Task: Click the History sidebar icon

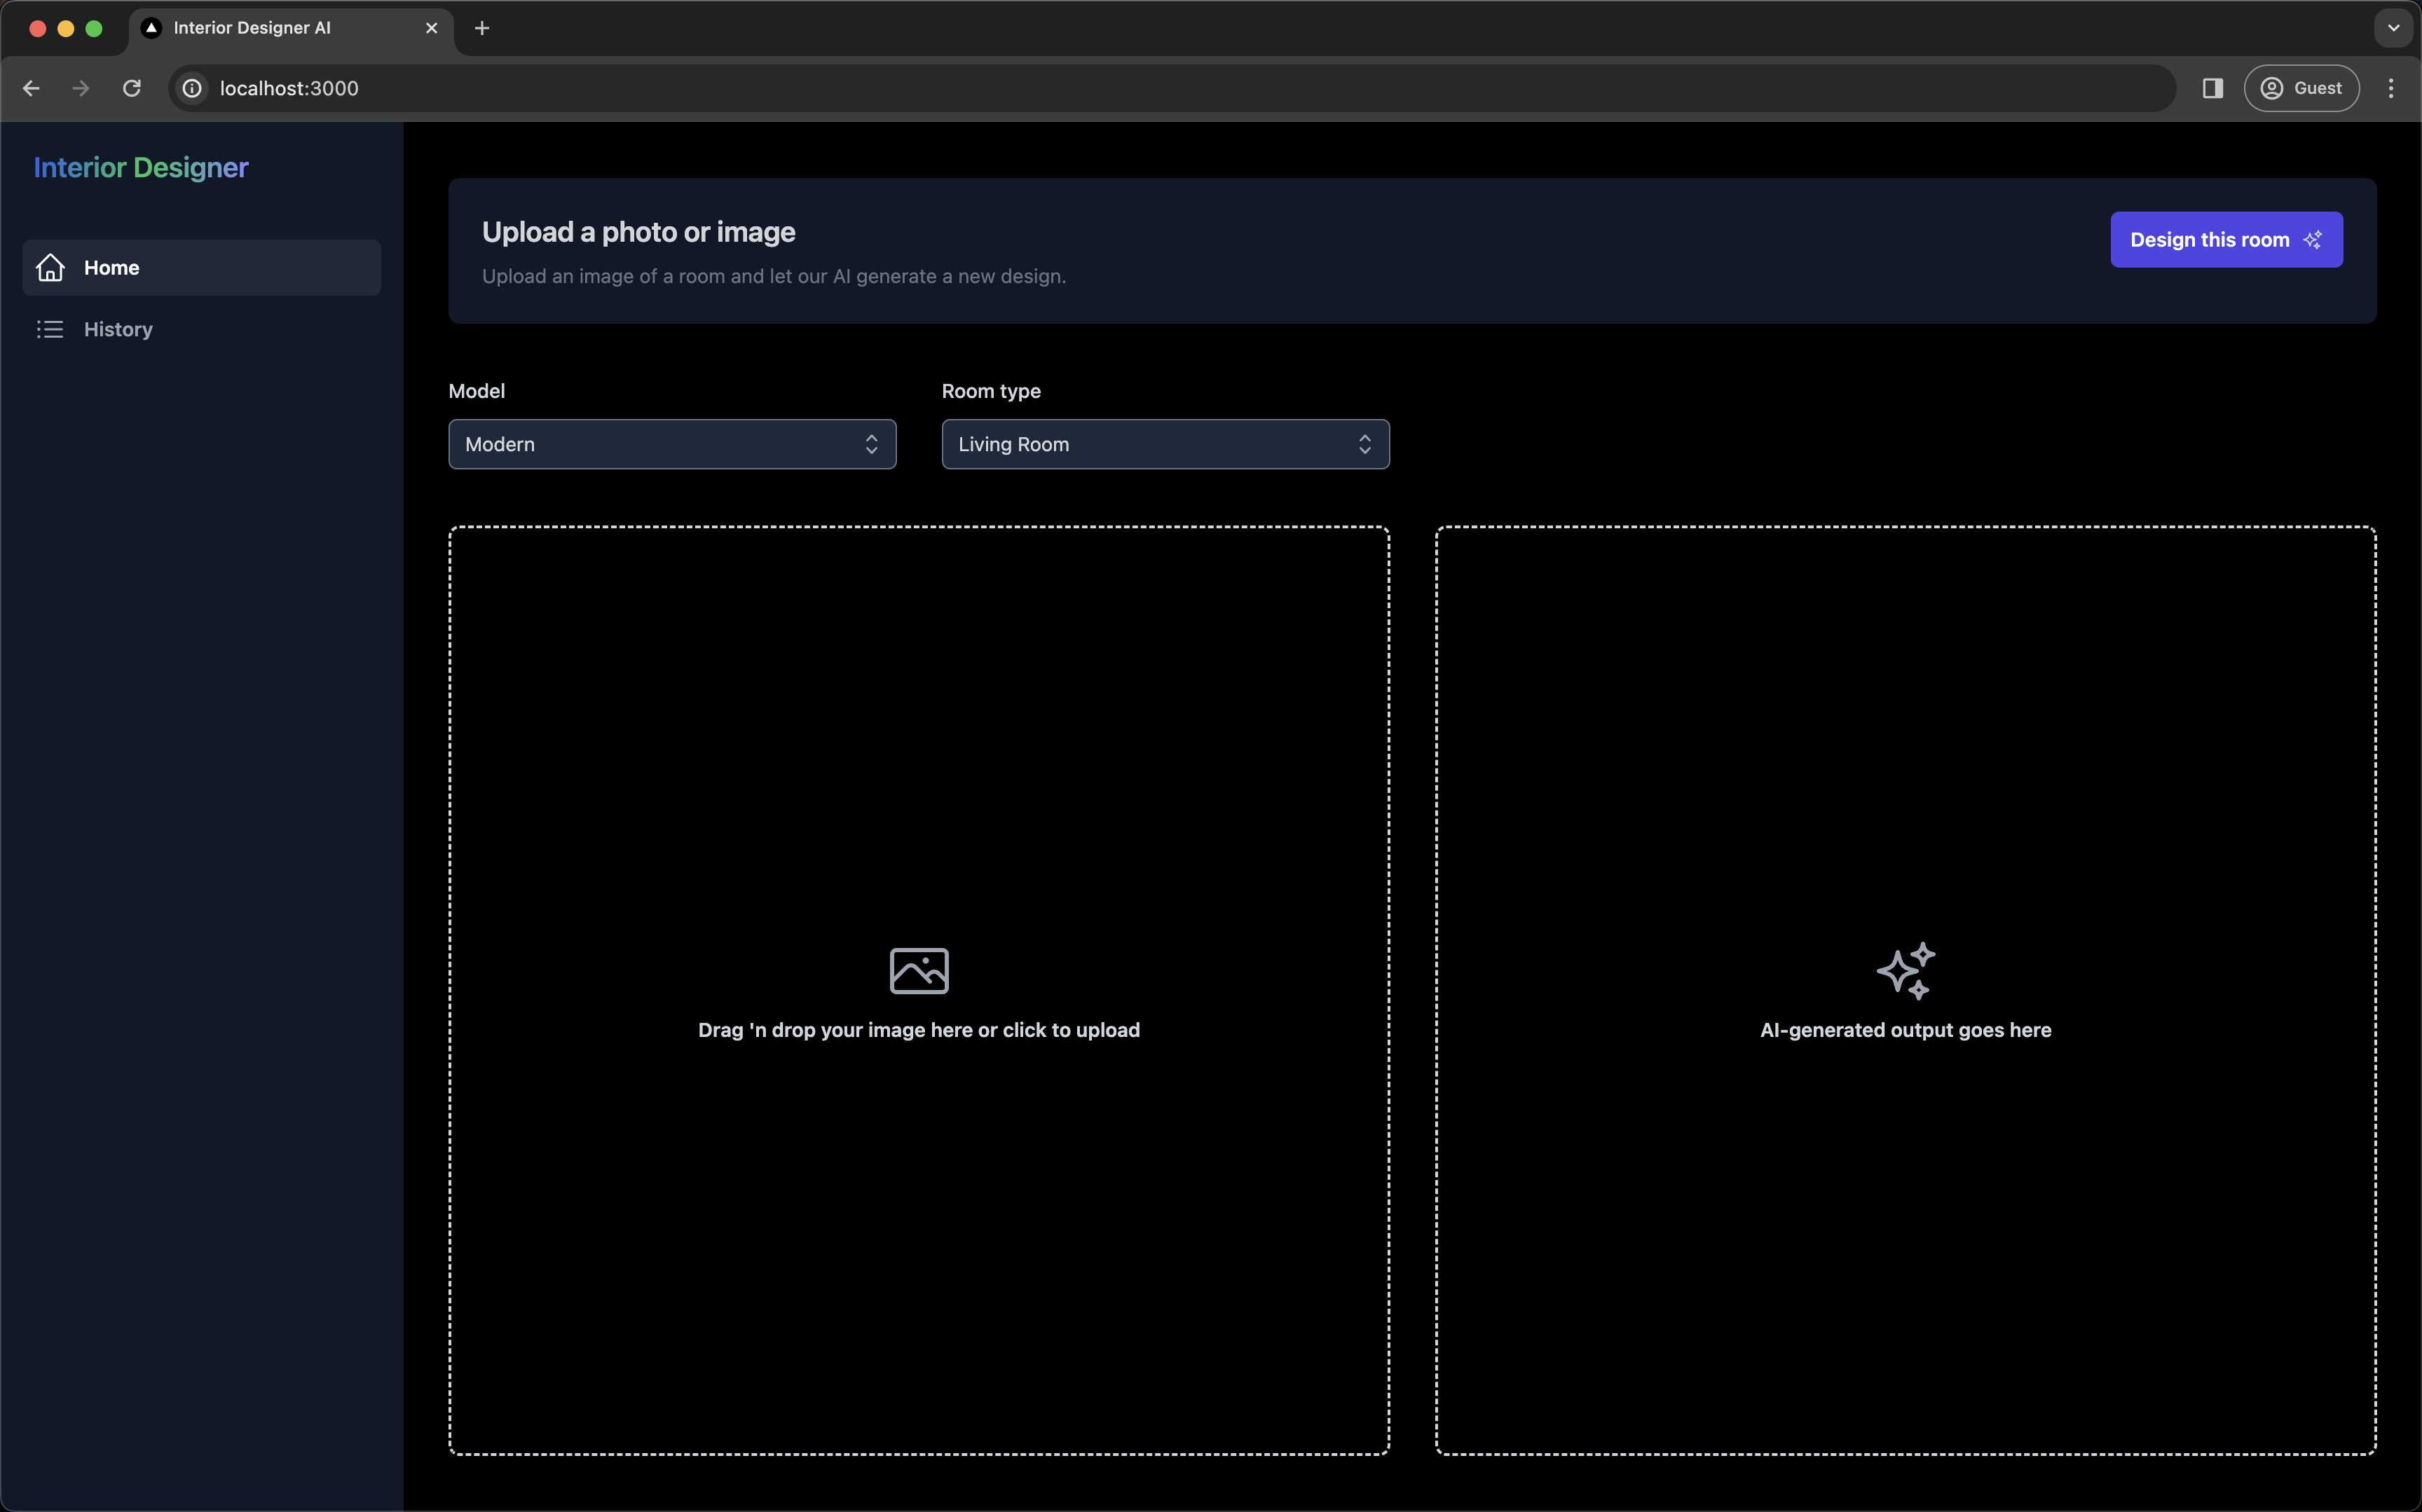Action: point(50,329)
